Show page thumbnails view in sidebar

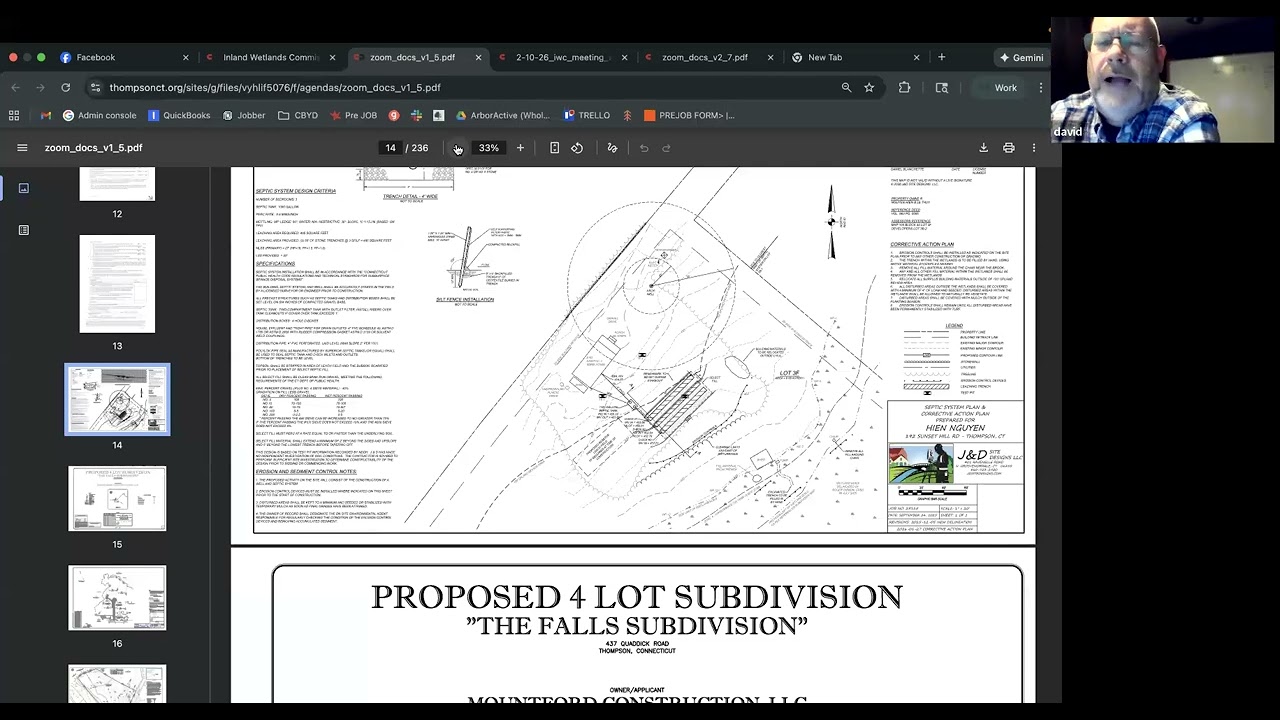[24, 188]
